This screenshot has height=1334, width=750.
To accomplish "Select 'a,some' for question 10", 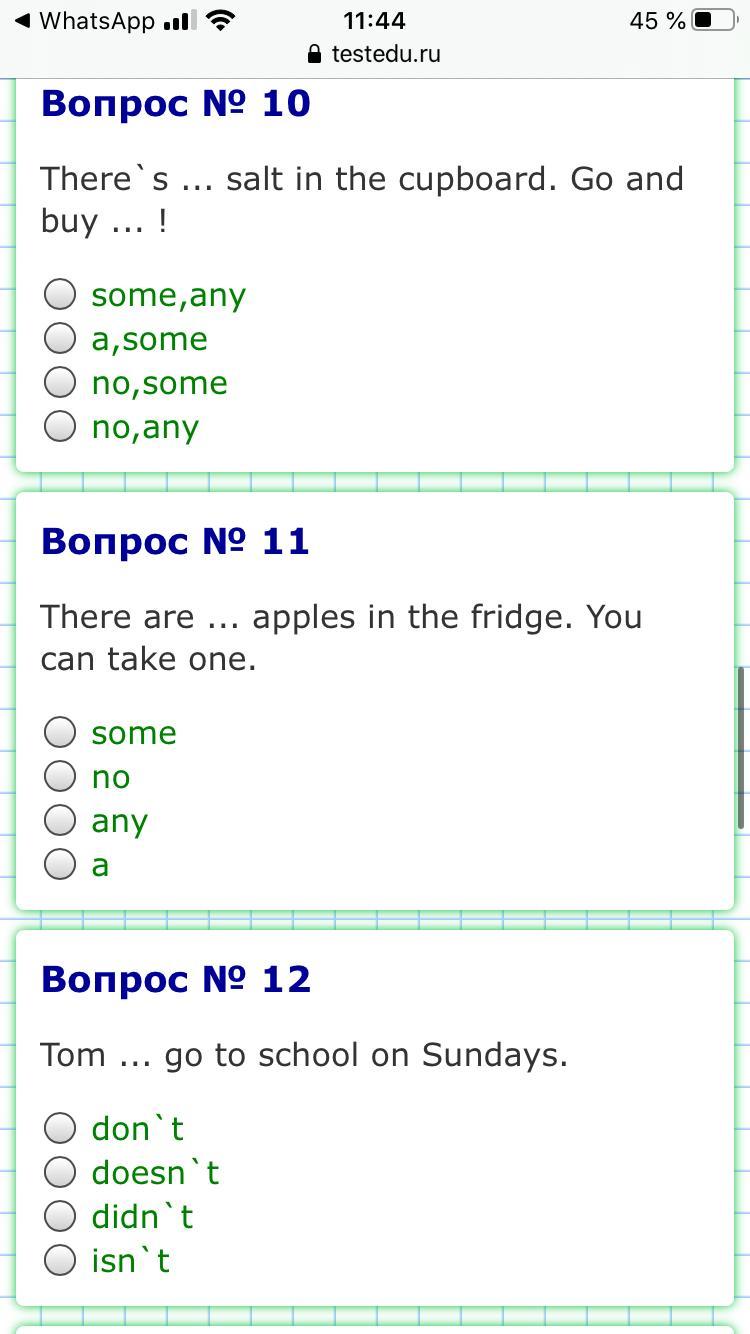I will [x=60, y=338].
